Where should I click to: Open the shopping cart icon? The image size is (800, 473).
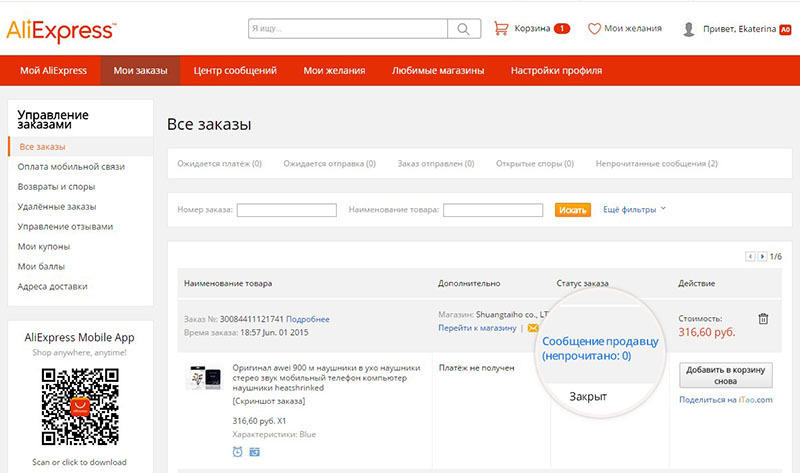click(x=501, y=29)
